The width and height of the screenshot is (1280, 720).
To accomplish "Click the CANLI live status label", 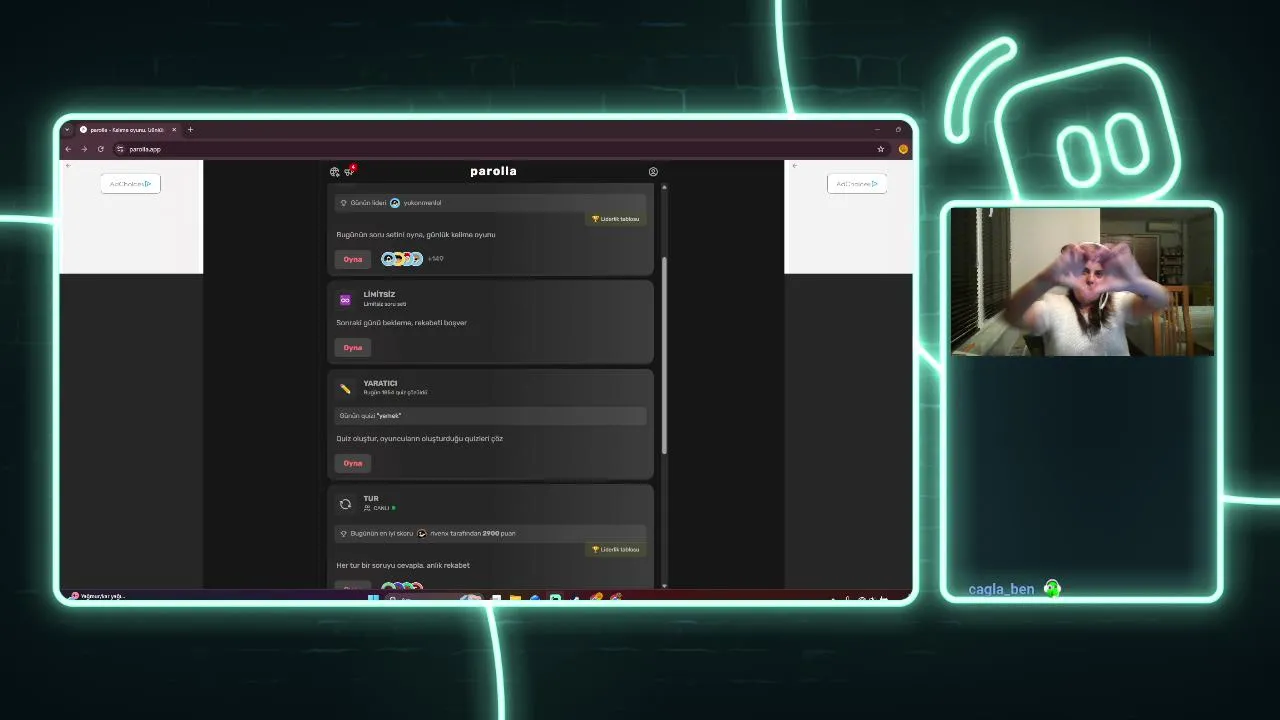I will coord(380,508).
